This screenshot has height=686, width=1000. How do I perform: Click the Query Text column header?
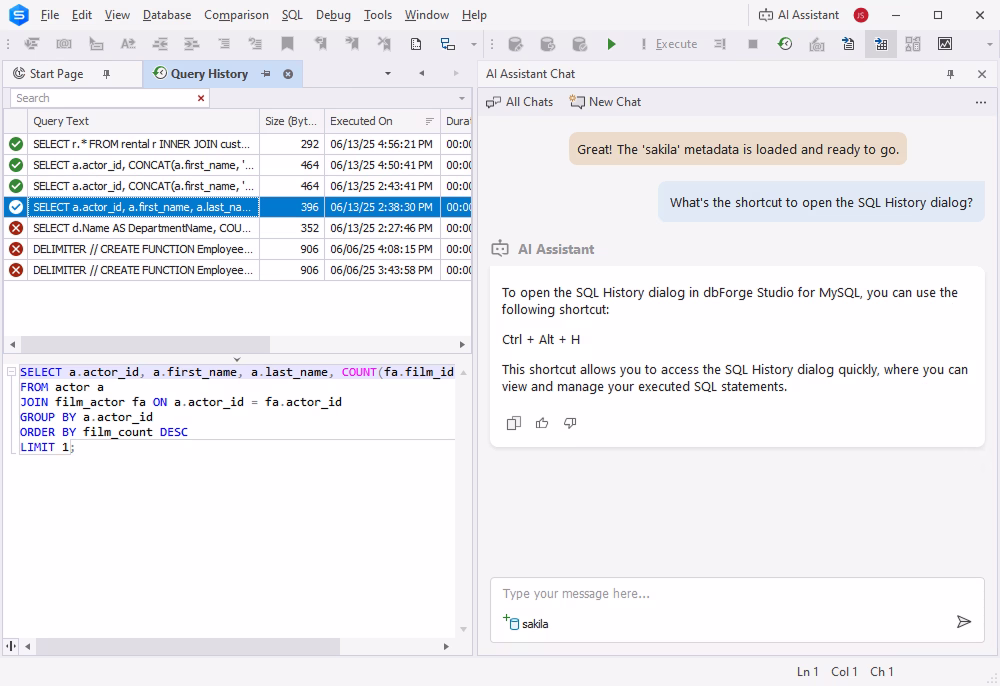(143, 121)
